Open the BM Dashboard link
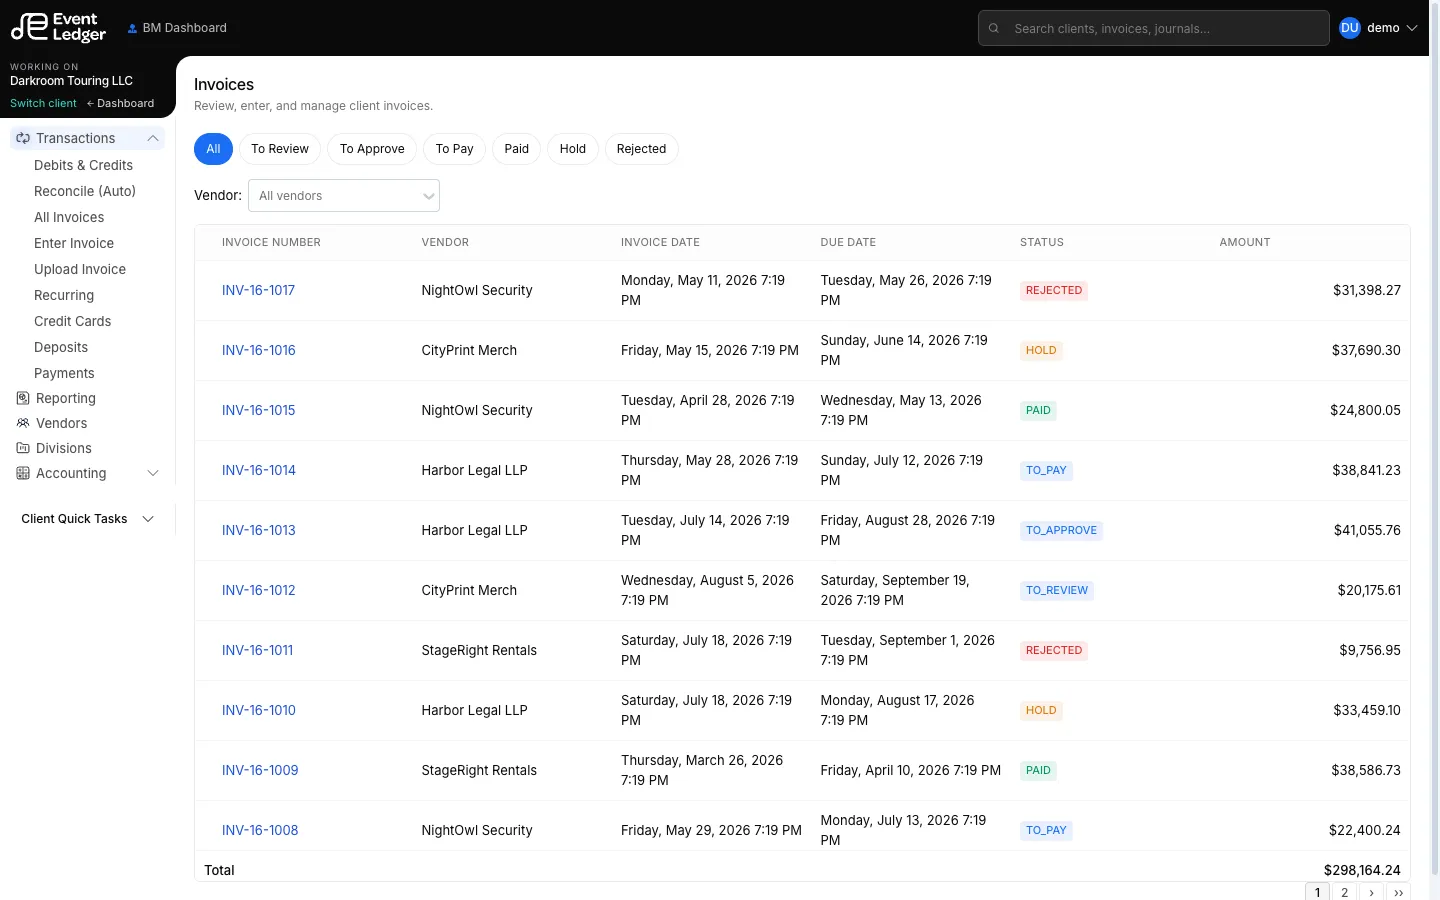 point(177,28)
